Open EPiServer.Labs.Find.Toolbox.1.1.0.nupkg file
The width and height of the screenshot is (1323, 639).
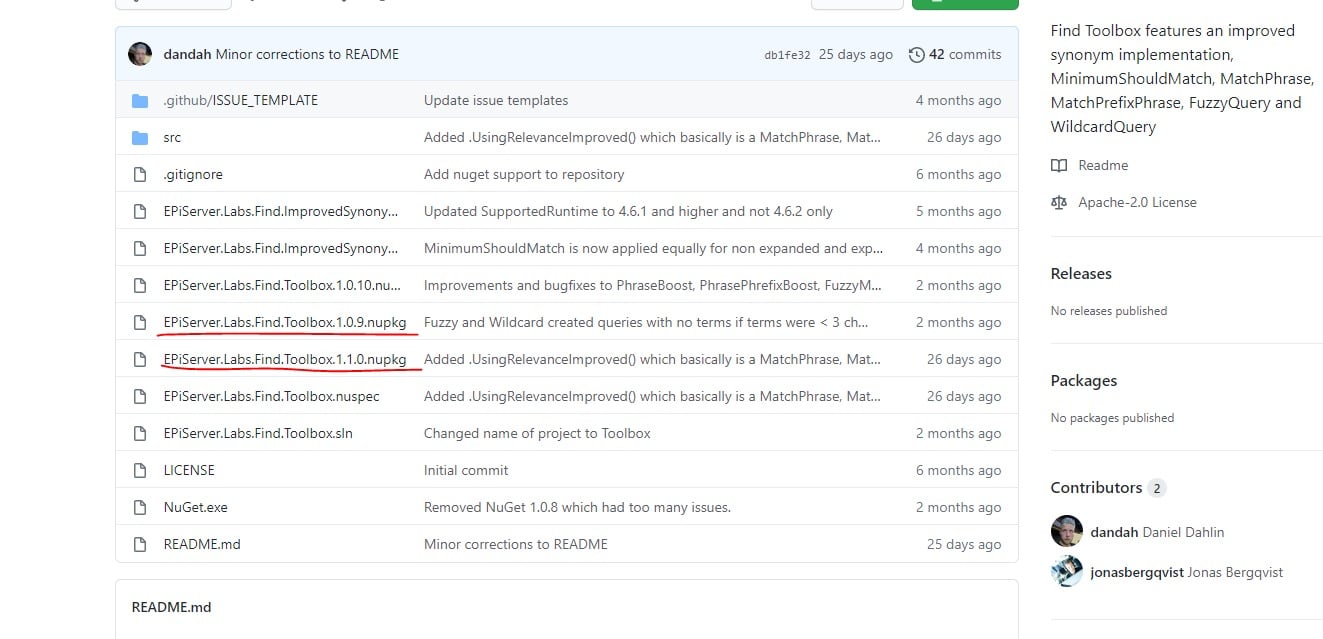(x=285, y=359)
